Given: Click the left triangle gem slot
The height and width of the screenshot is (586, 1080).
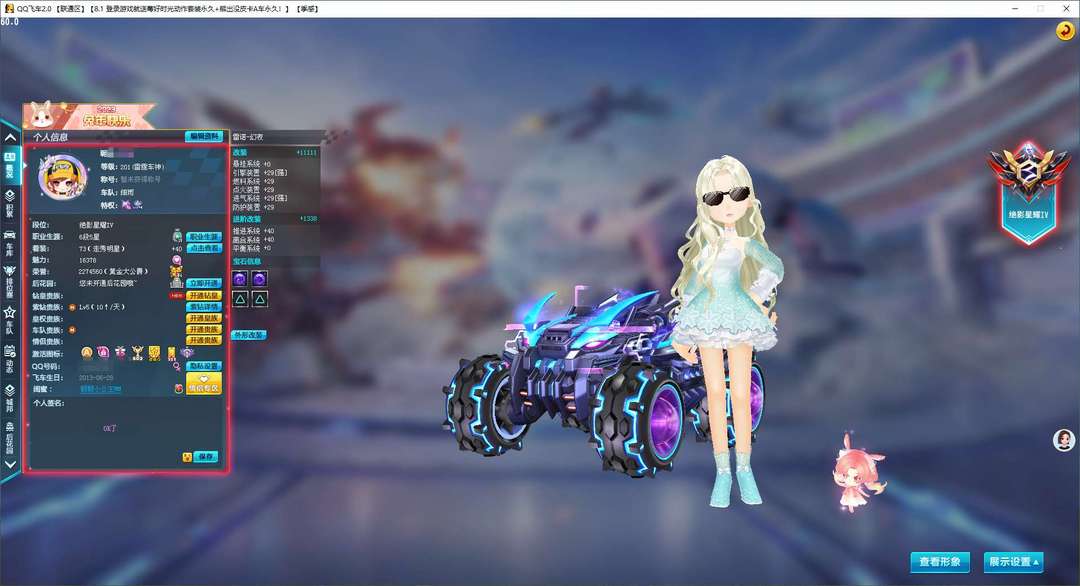Looking at the screenshot, I should (x=240, y=299).
